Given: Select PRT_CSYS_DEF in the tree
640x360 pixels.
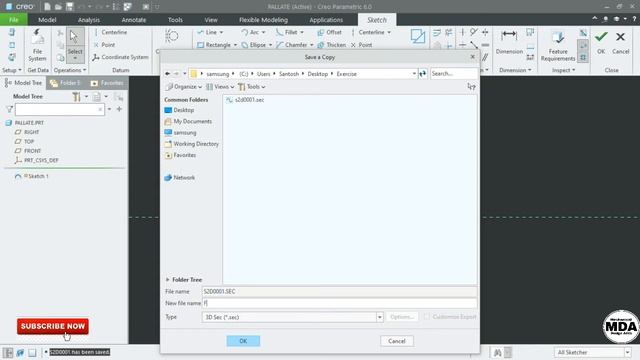Looking at the screenshot, I should [37, 160].
